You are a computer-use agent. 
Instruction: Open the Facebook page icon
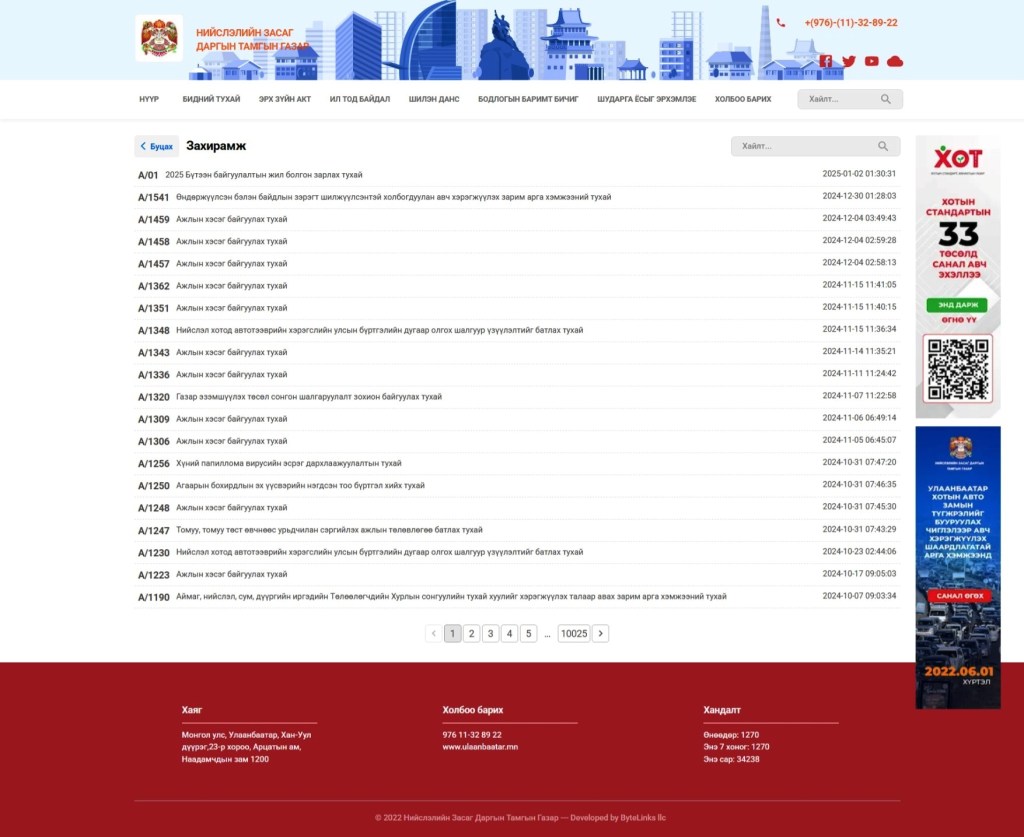coord(825,61)
